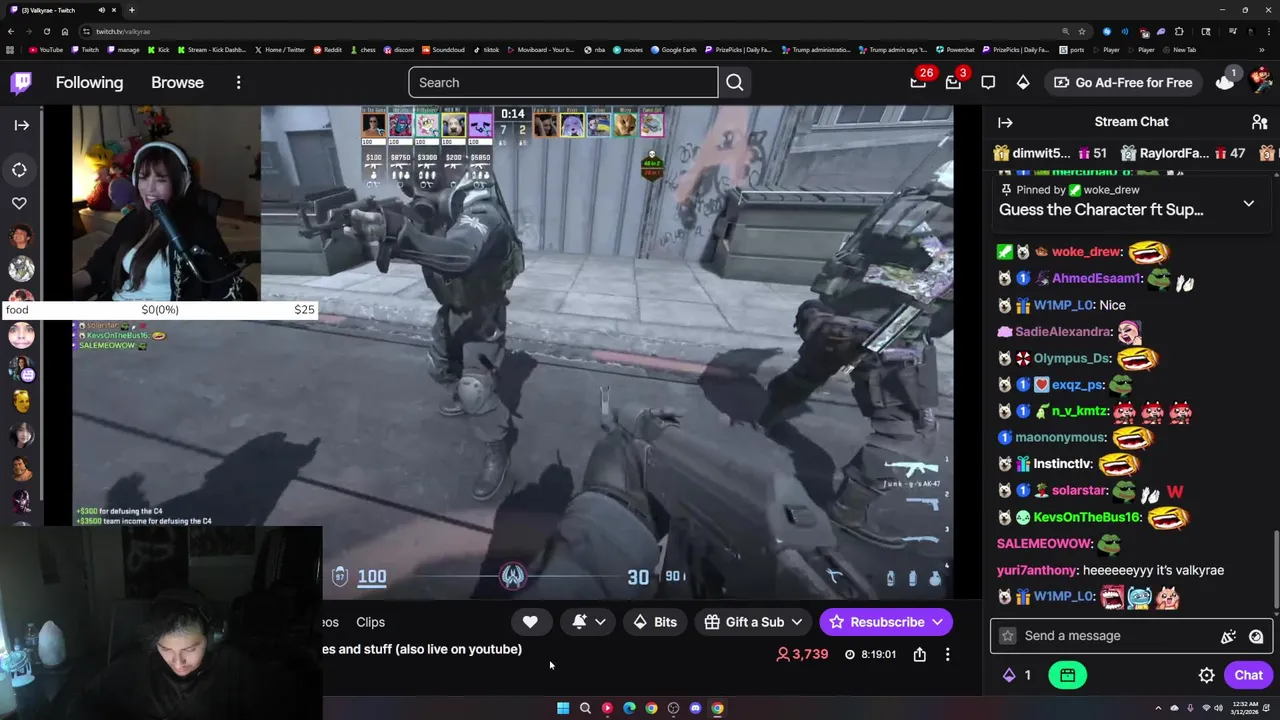Click dimwit5 gift leaderboard entry
This screenshot has height=720, width=1280.
point(1051,153)
